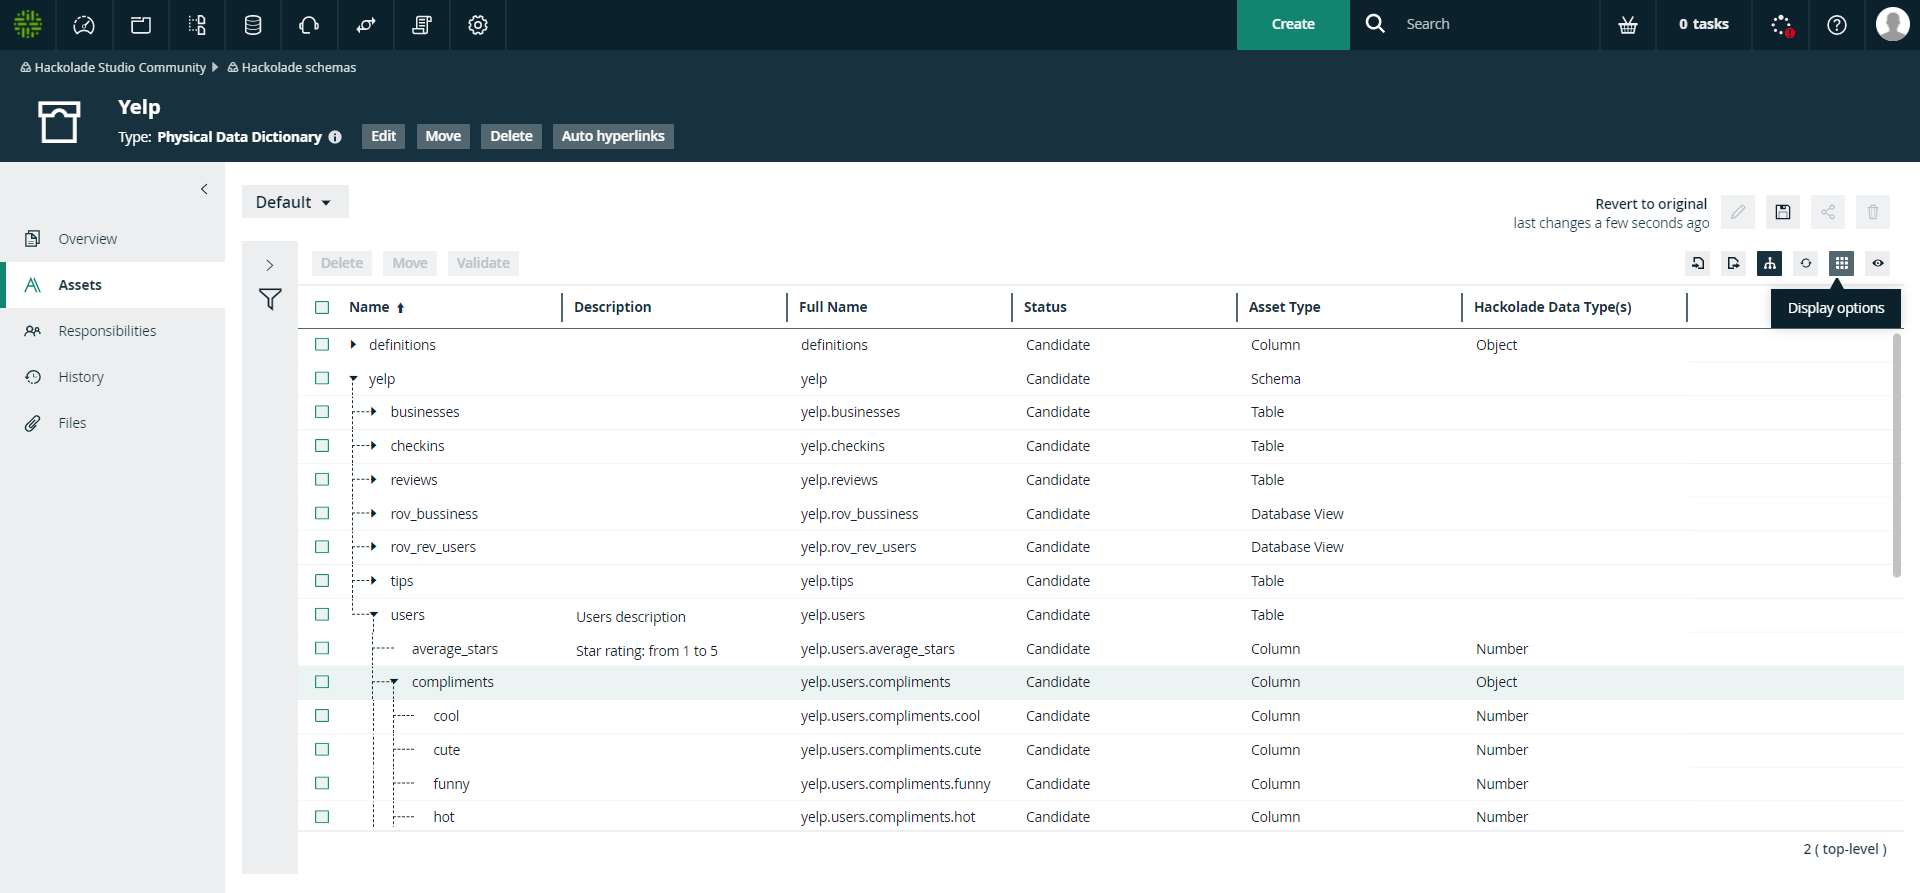Click the Auto hyperlinks button

(x=613, y=136)
